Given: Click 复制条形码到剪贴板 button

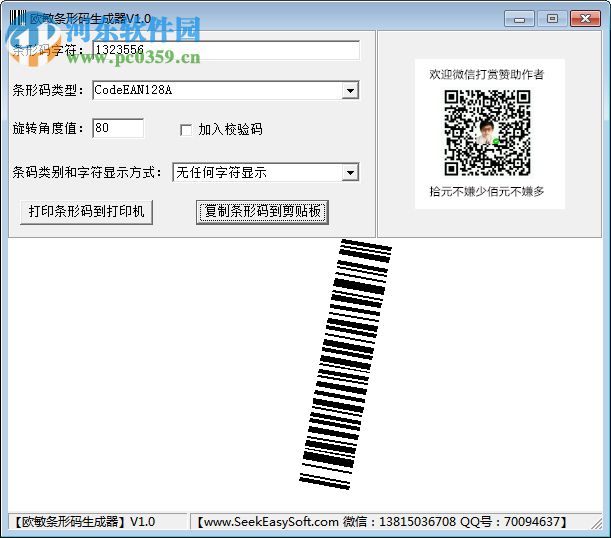Looking at the screenshot, I should point(262,212).
